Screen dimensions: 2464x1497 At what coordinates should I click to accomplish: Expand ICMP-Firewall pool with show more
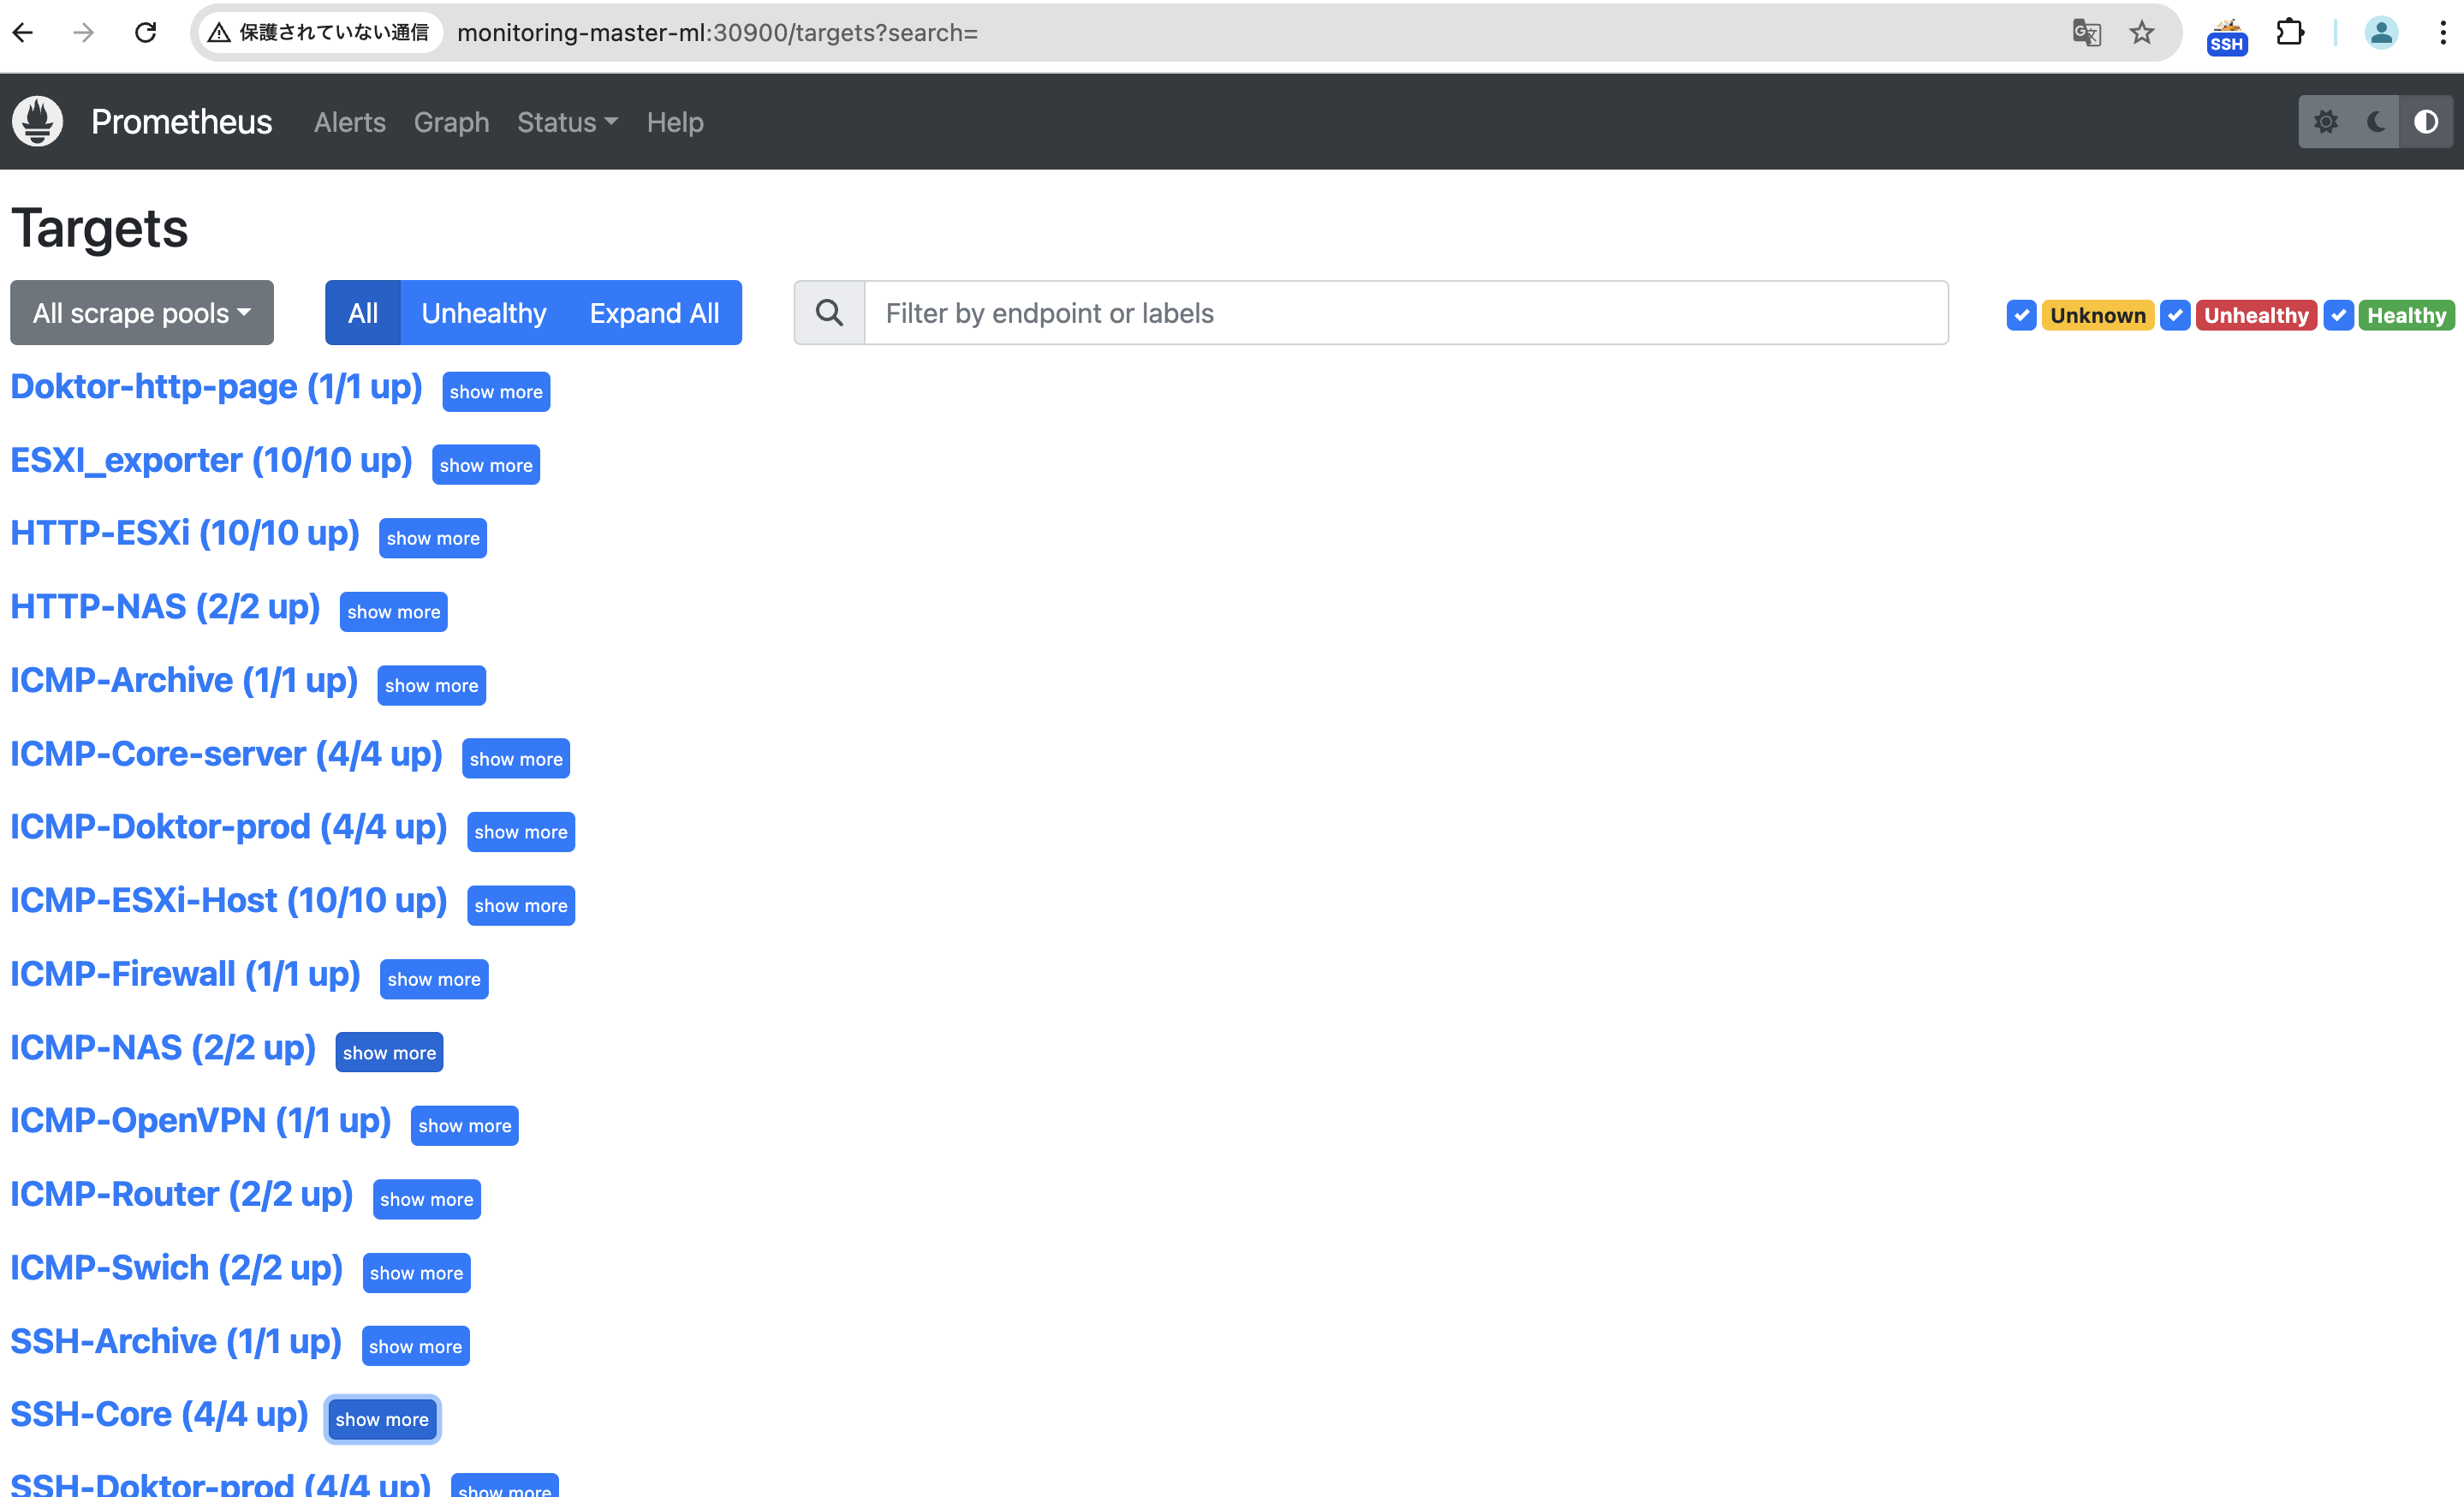pos(434,979)
